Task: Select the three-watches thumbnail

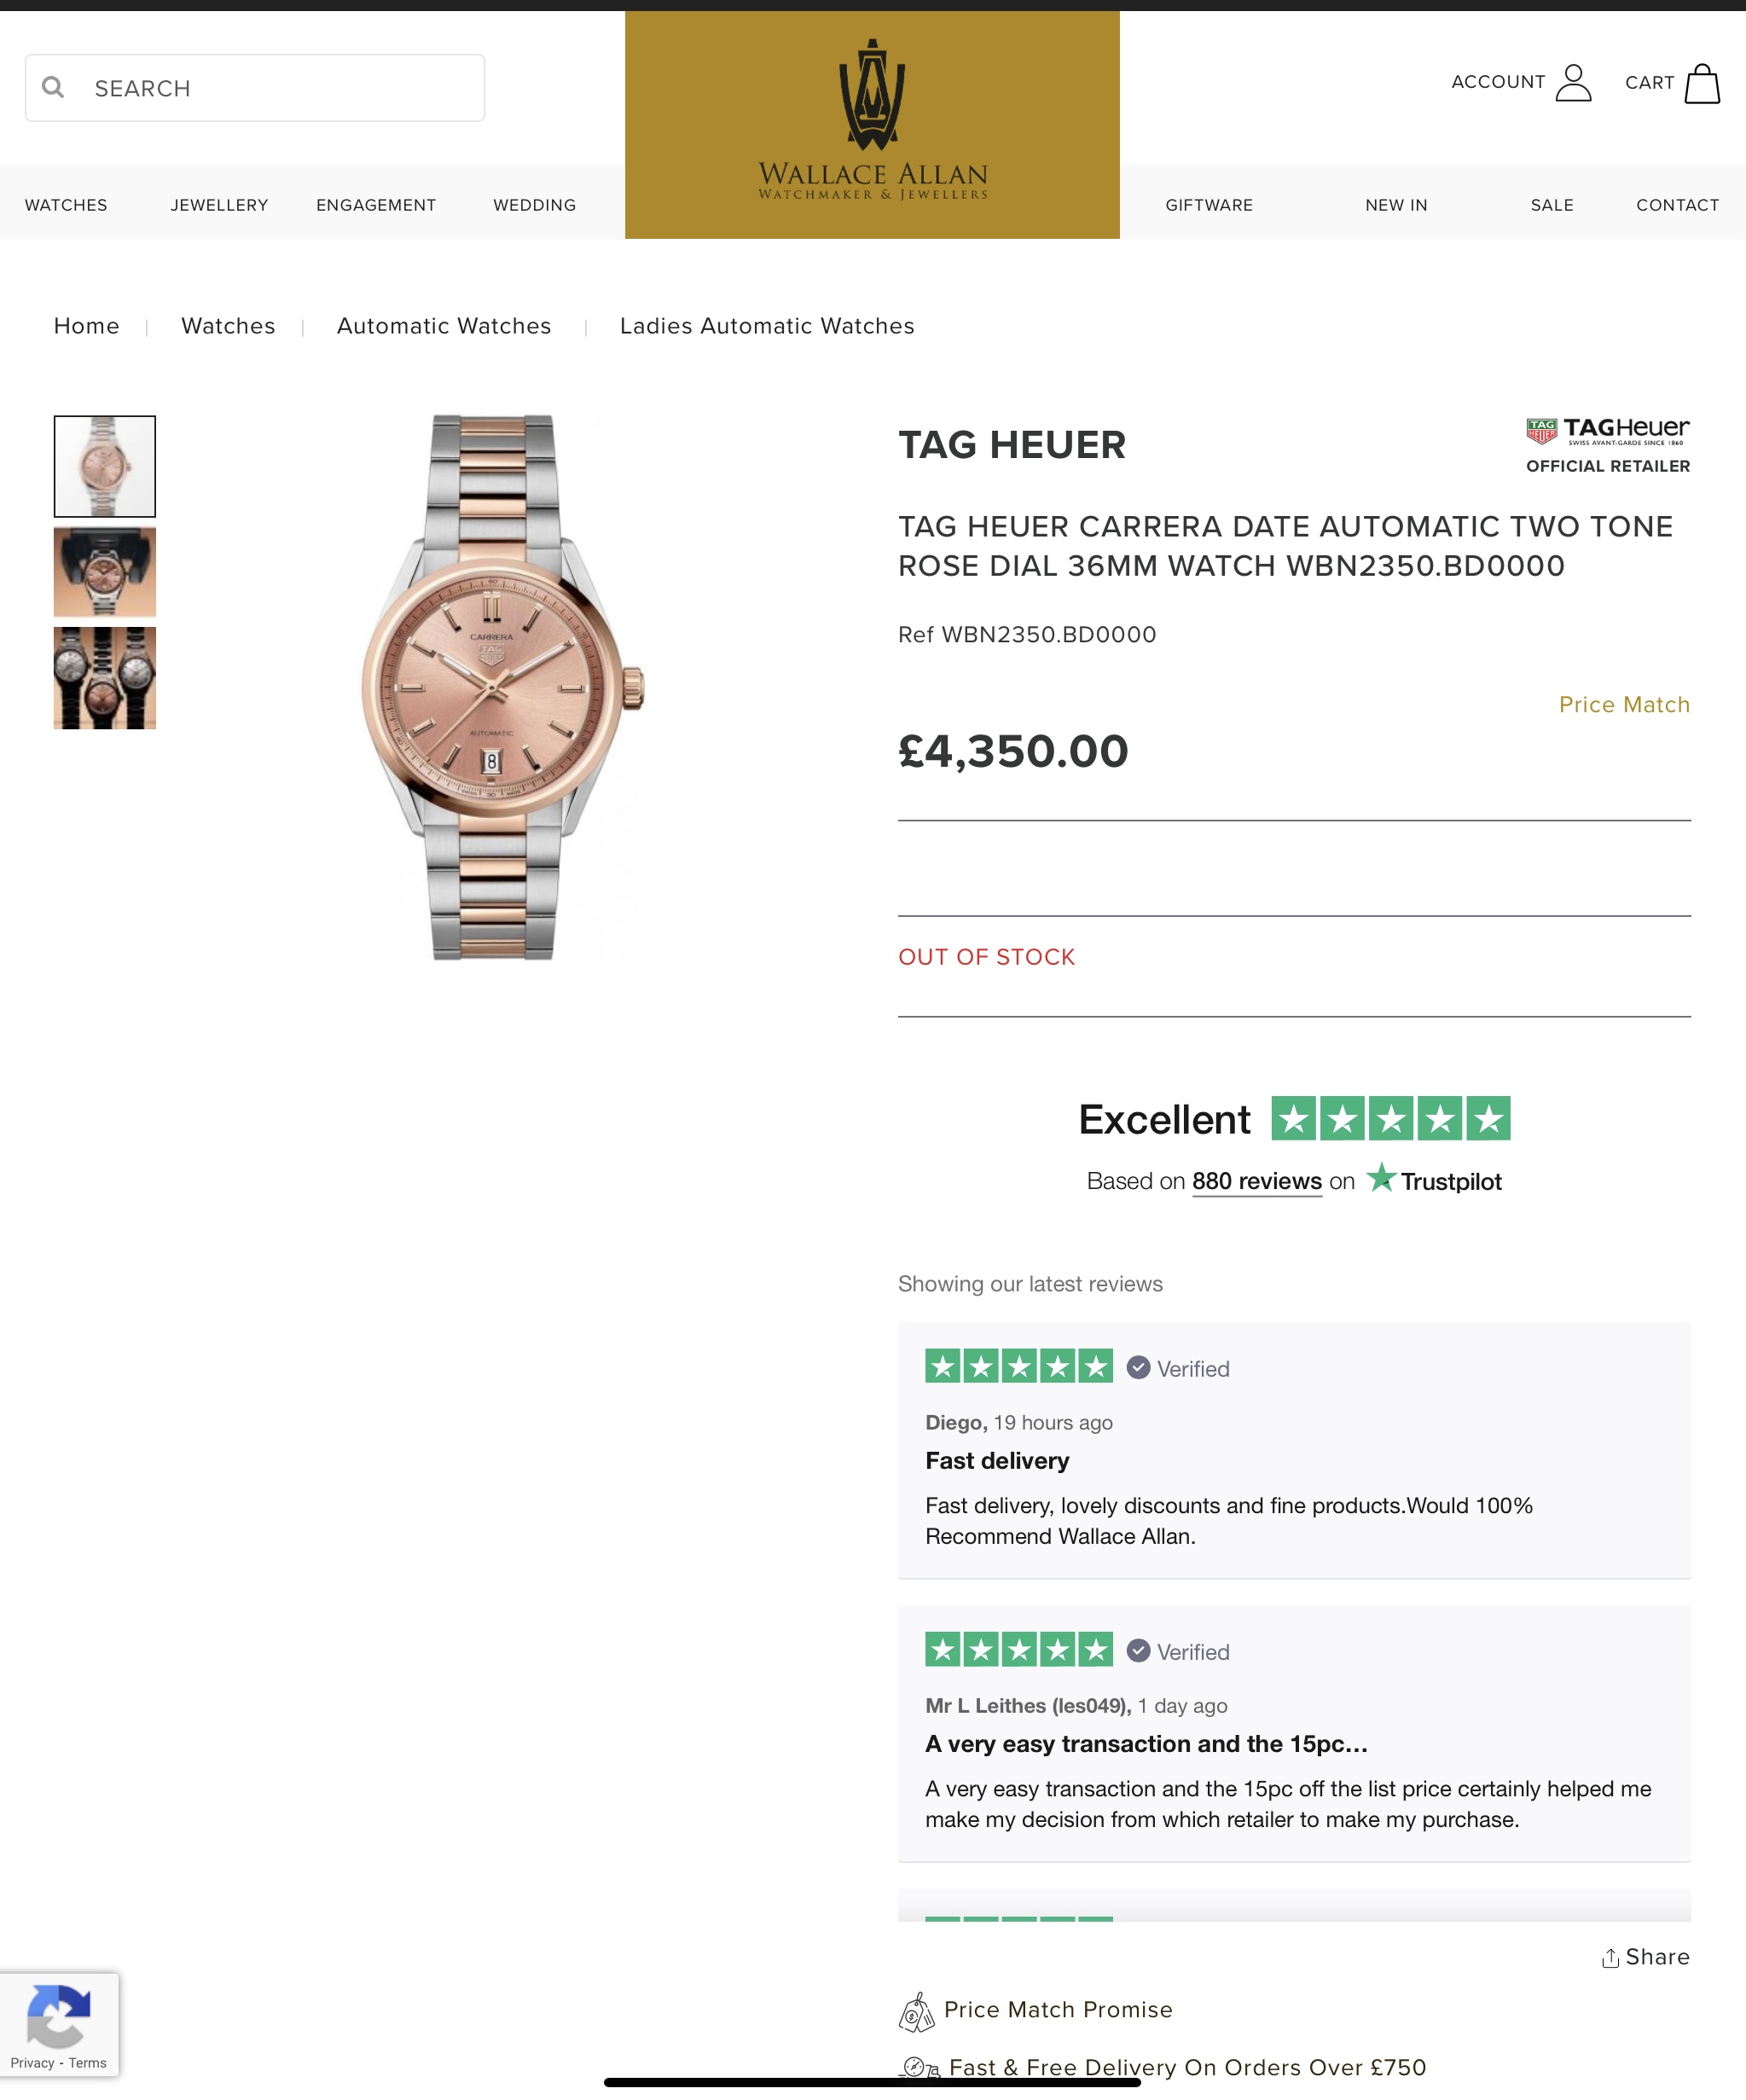Action: pos(105,678)
